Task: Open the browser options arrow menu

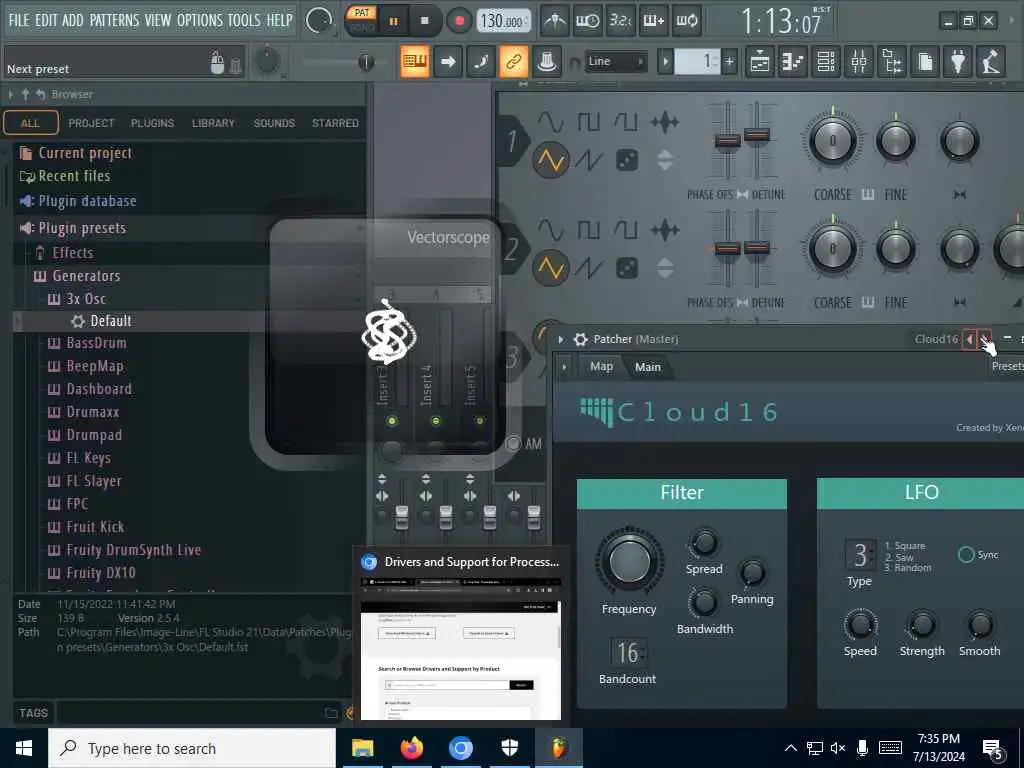Action: click(x=10, y=95)
